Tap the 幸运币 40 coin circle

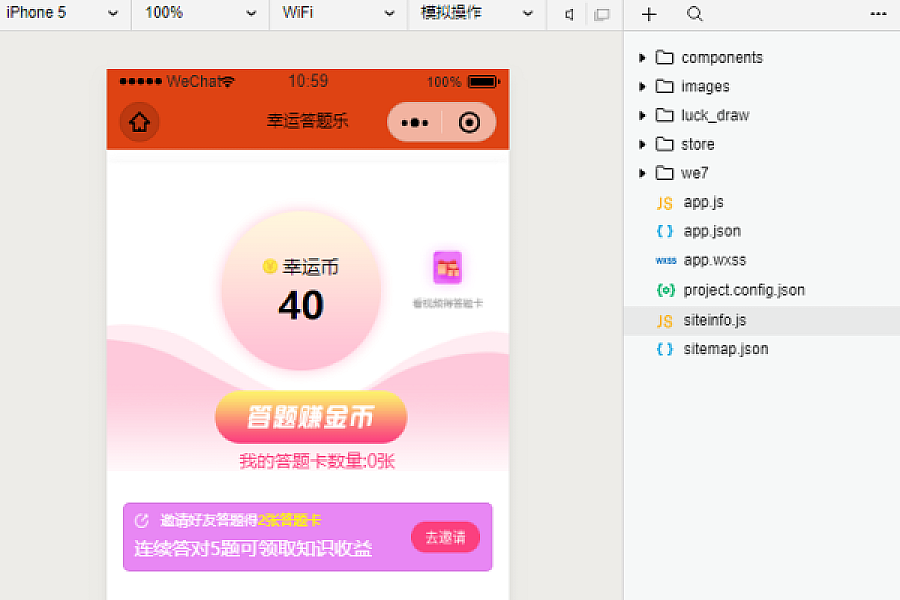point(301,291)
